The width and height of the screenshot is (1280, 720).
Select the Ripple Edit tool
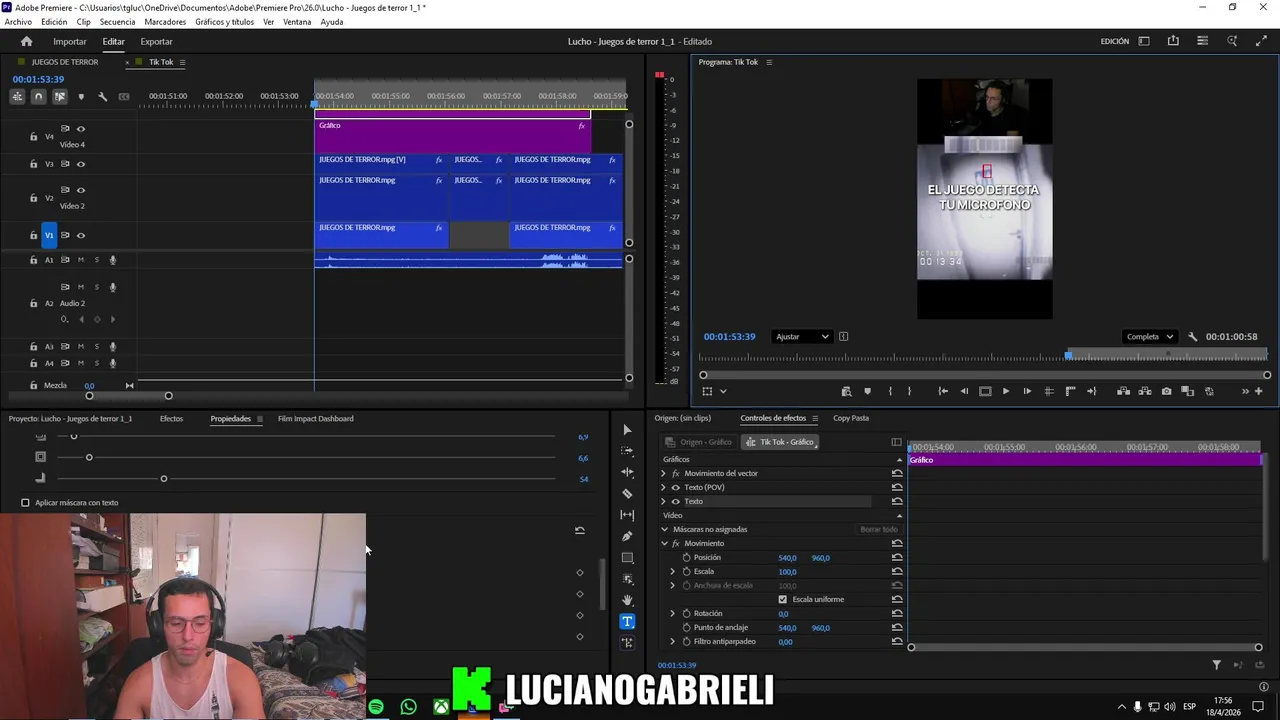[627, 472]
